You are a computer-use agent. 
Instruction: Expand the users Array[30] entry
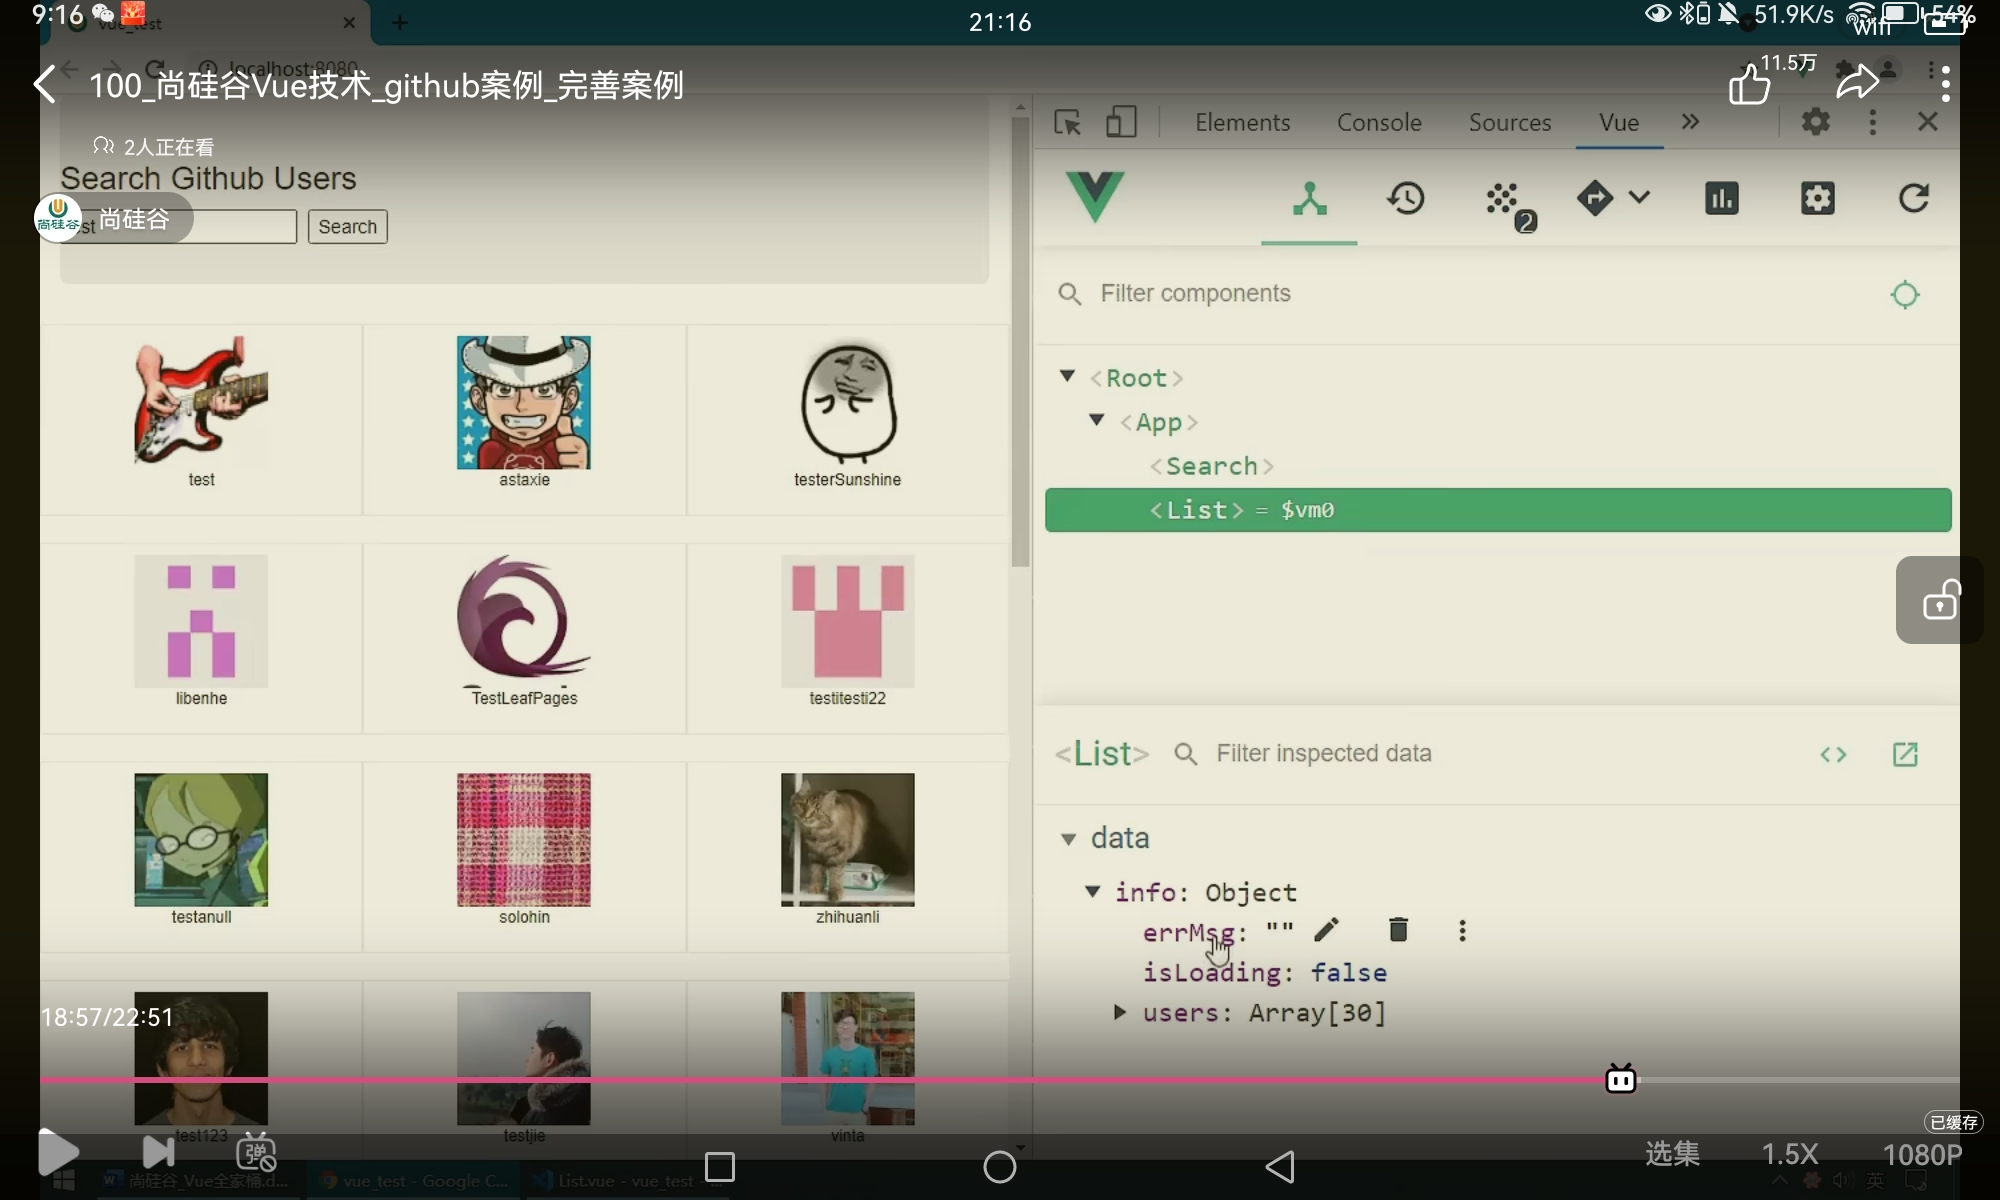[x=1120, y=1012]
